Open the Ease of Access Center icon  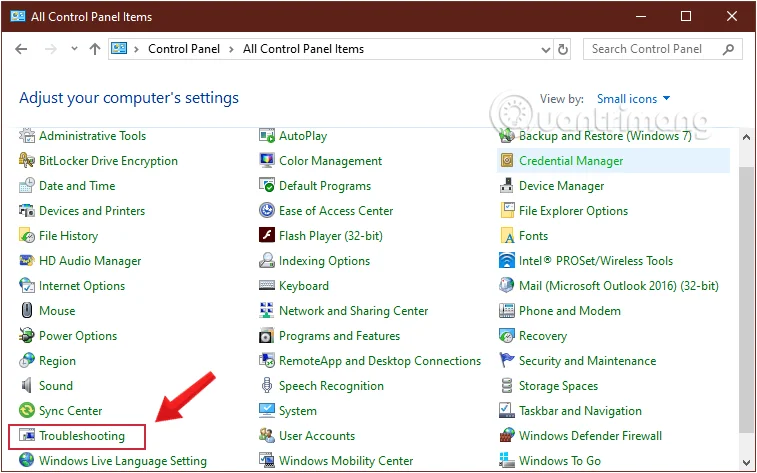(x=266, y=211)
